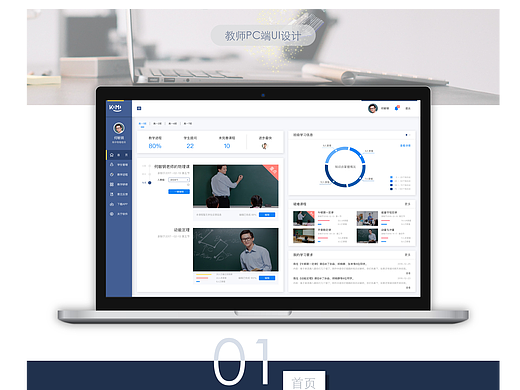Image resolution: width=520 pixels, height=390 pixels.
Task: Select the first active blue class tab
Action: 142,124
